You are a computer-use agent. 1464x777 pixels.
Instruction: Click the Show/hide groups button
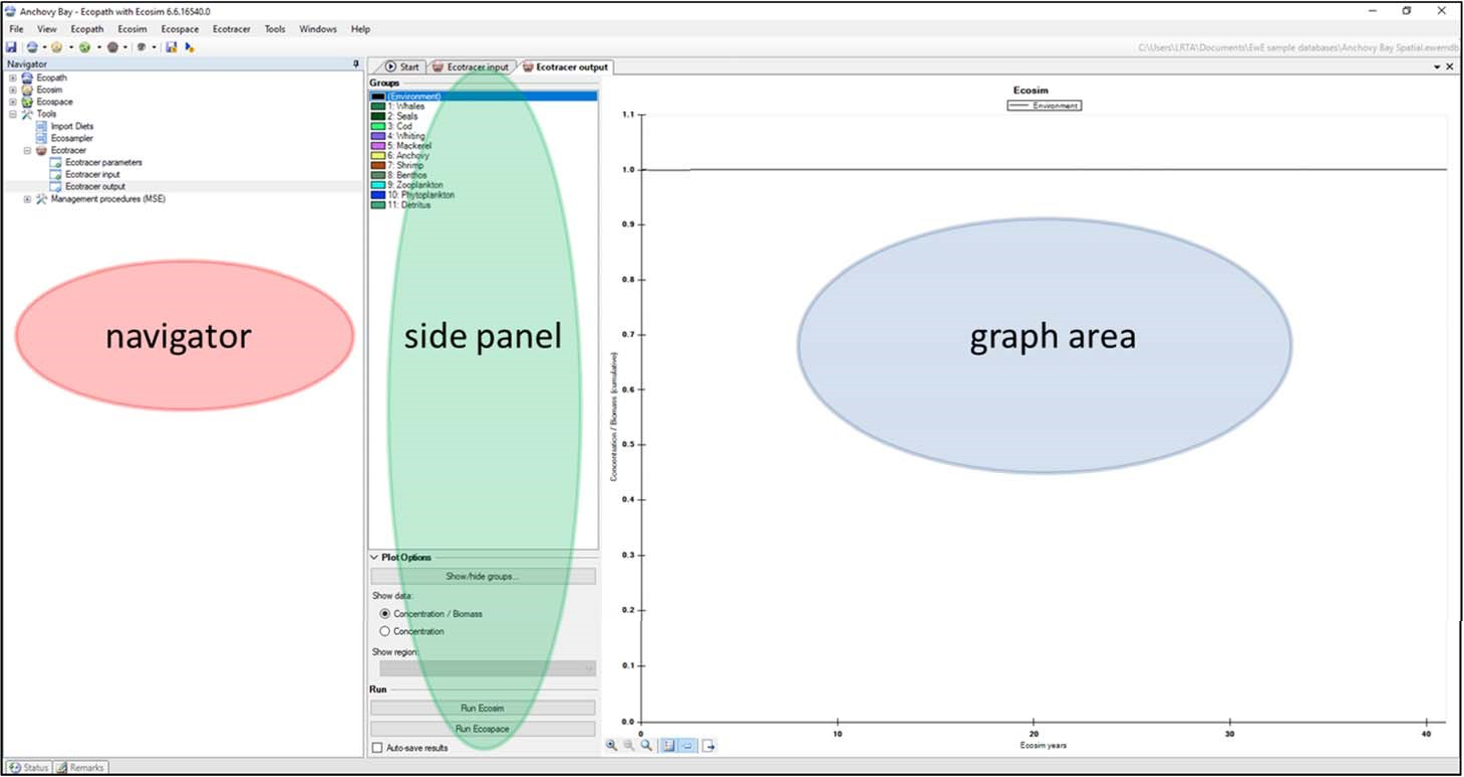483,576
